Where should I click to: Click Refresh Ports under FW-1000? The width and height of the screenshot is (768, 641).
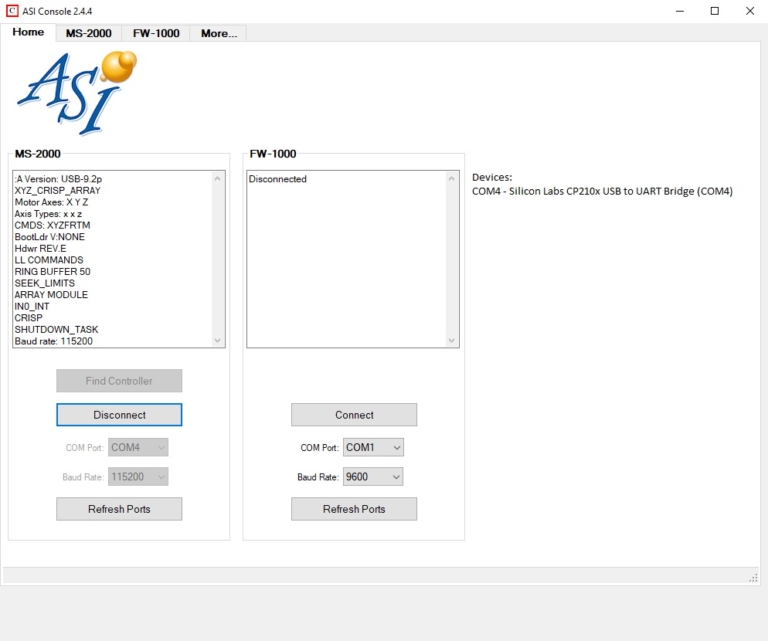click(354, 509)
